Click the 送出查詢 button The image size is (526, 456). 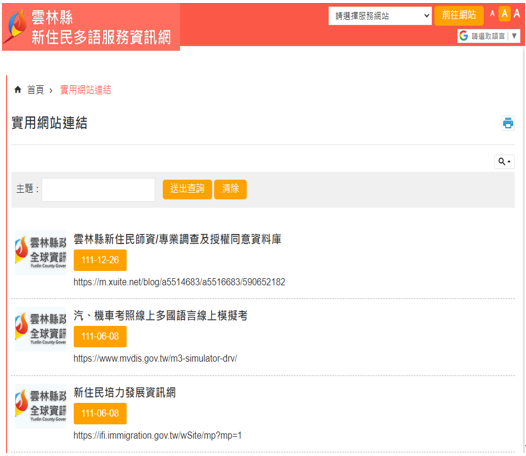tap(187, 189)
